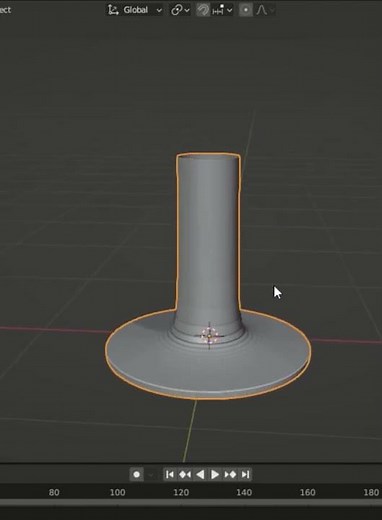
Task: Click frame 100 on the timeline ruler
Action: point(117,492)
